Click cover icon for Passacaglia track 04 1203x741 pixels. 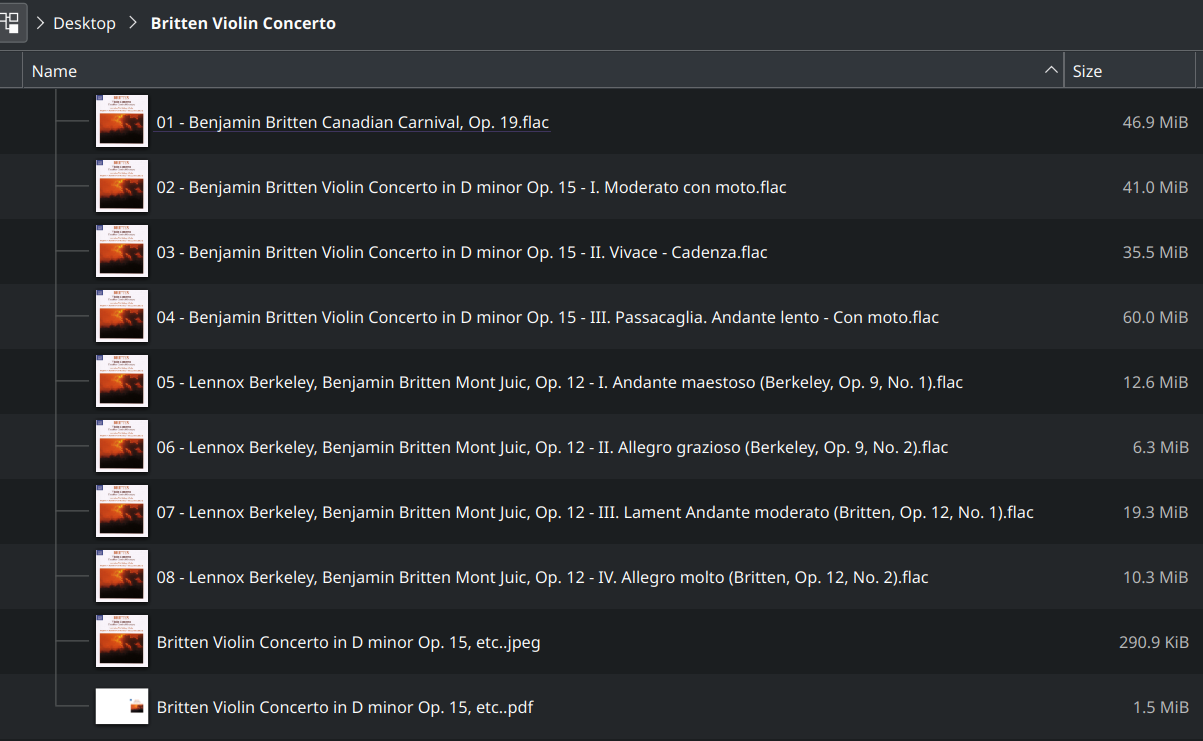click(x=122, y=316)
